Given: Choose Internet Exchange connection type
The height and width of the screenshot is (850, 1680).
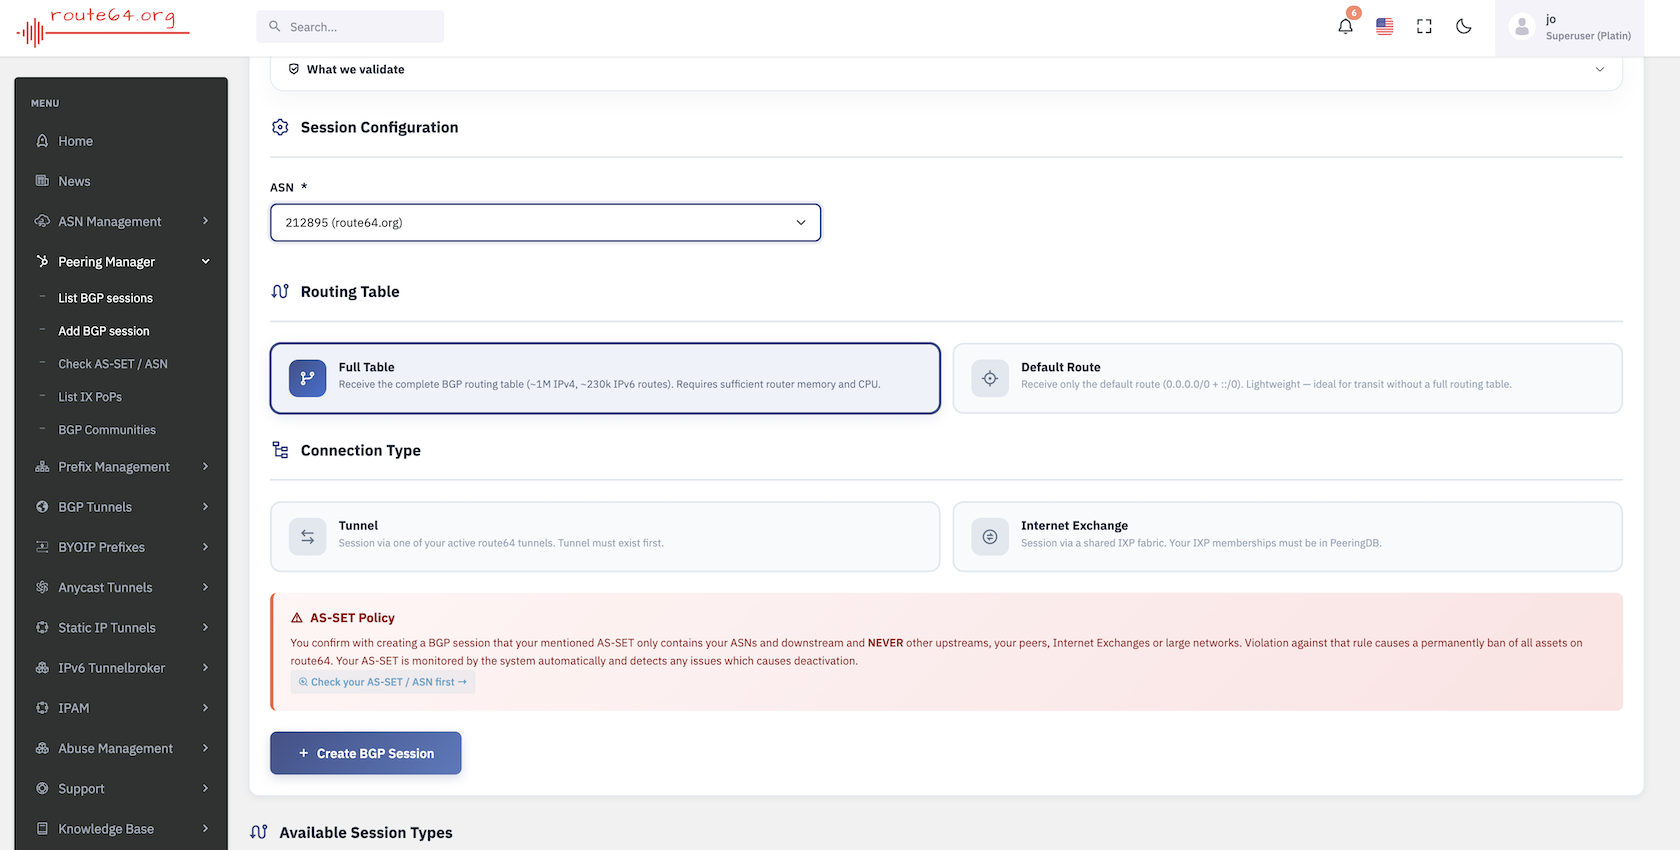Looking at the screenshot, I should (1287, 537).
